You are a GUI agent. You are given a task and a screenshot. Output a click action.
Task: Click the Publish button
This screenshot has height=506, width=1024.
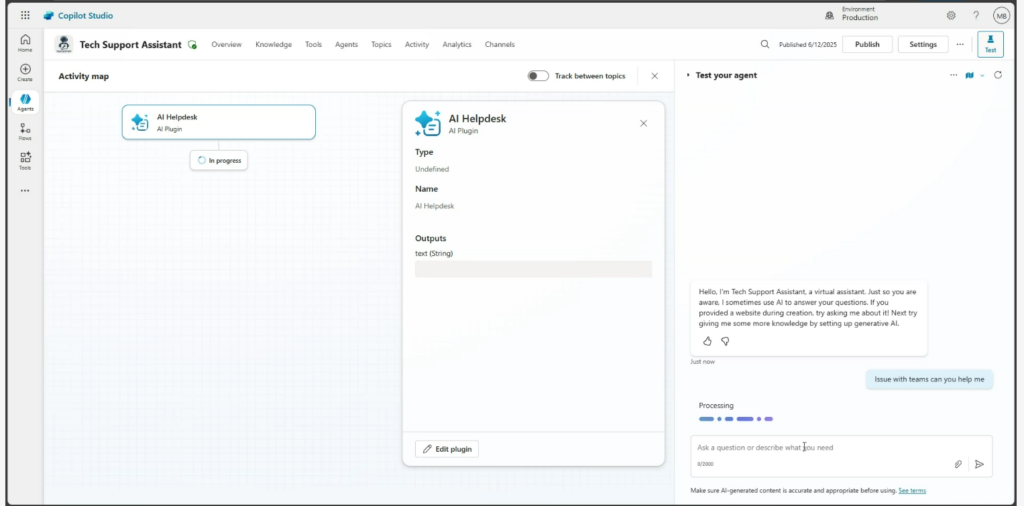pyautogui.click(x=867, y=44)
